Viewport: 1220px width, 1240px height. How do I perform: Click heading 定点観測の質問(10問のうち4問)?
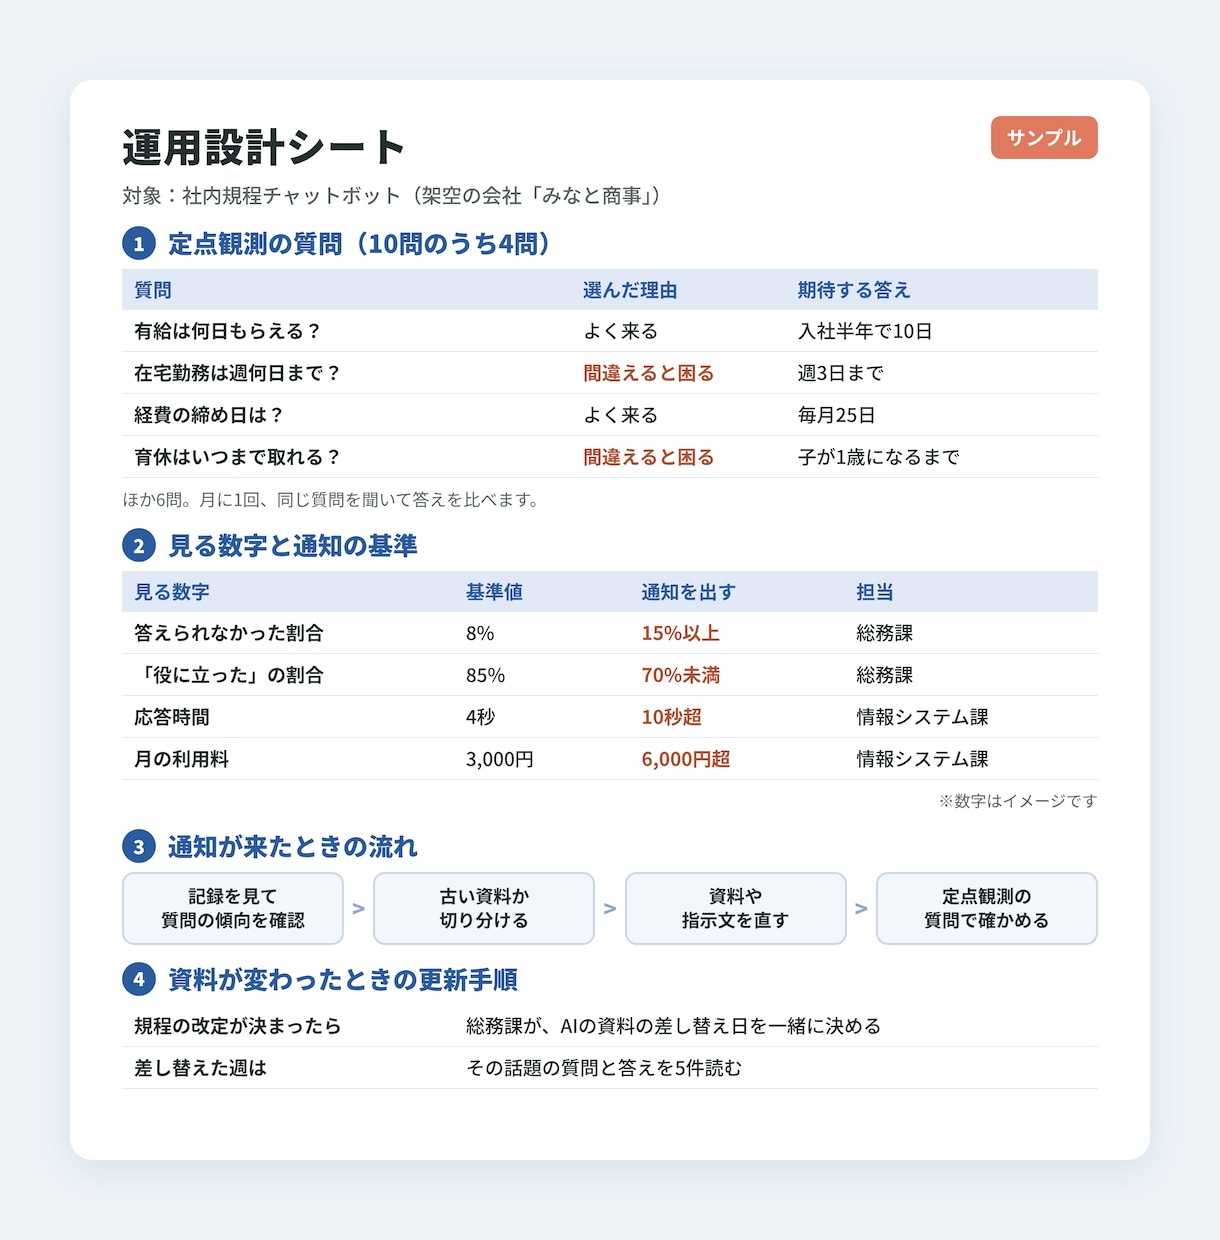click(x=360, y=244)
